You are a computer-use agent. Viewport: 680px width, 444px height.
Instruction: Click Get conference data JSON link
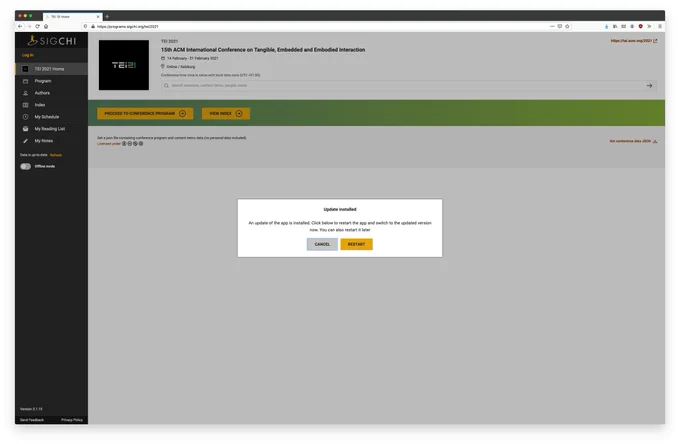633,141
